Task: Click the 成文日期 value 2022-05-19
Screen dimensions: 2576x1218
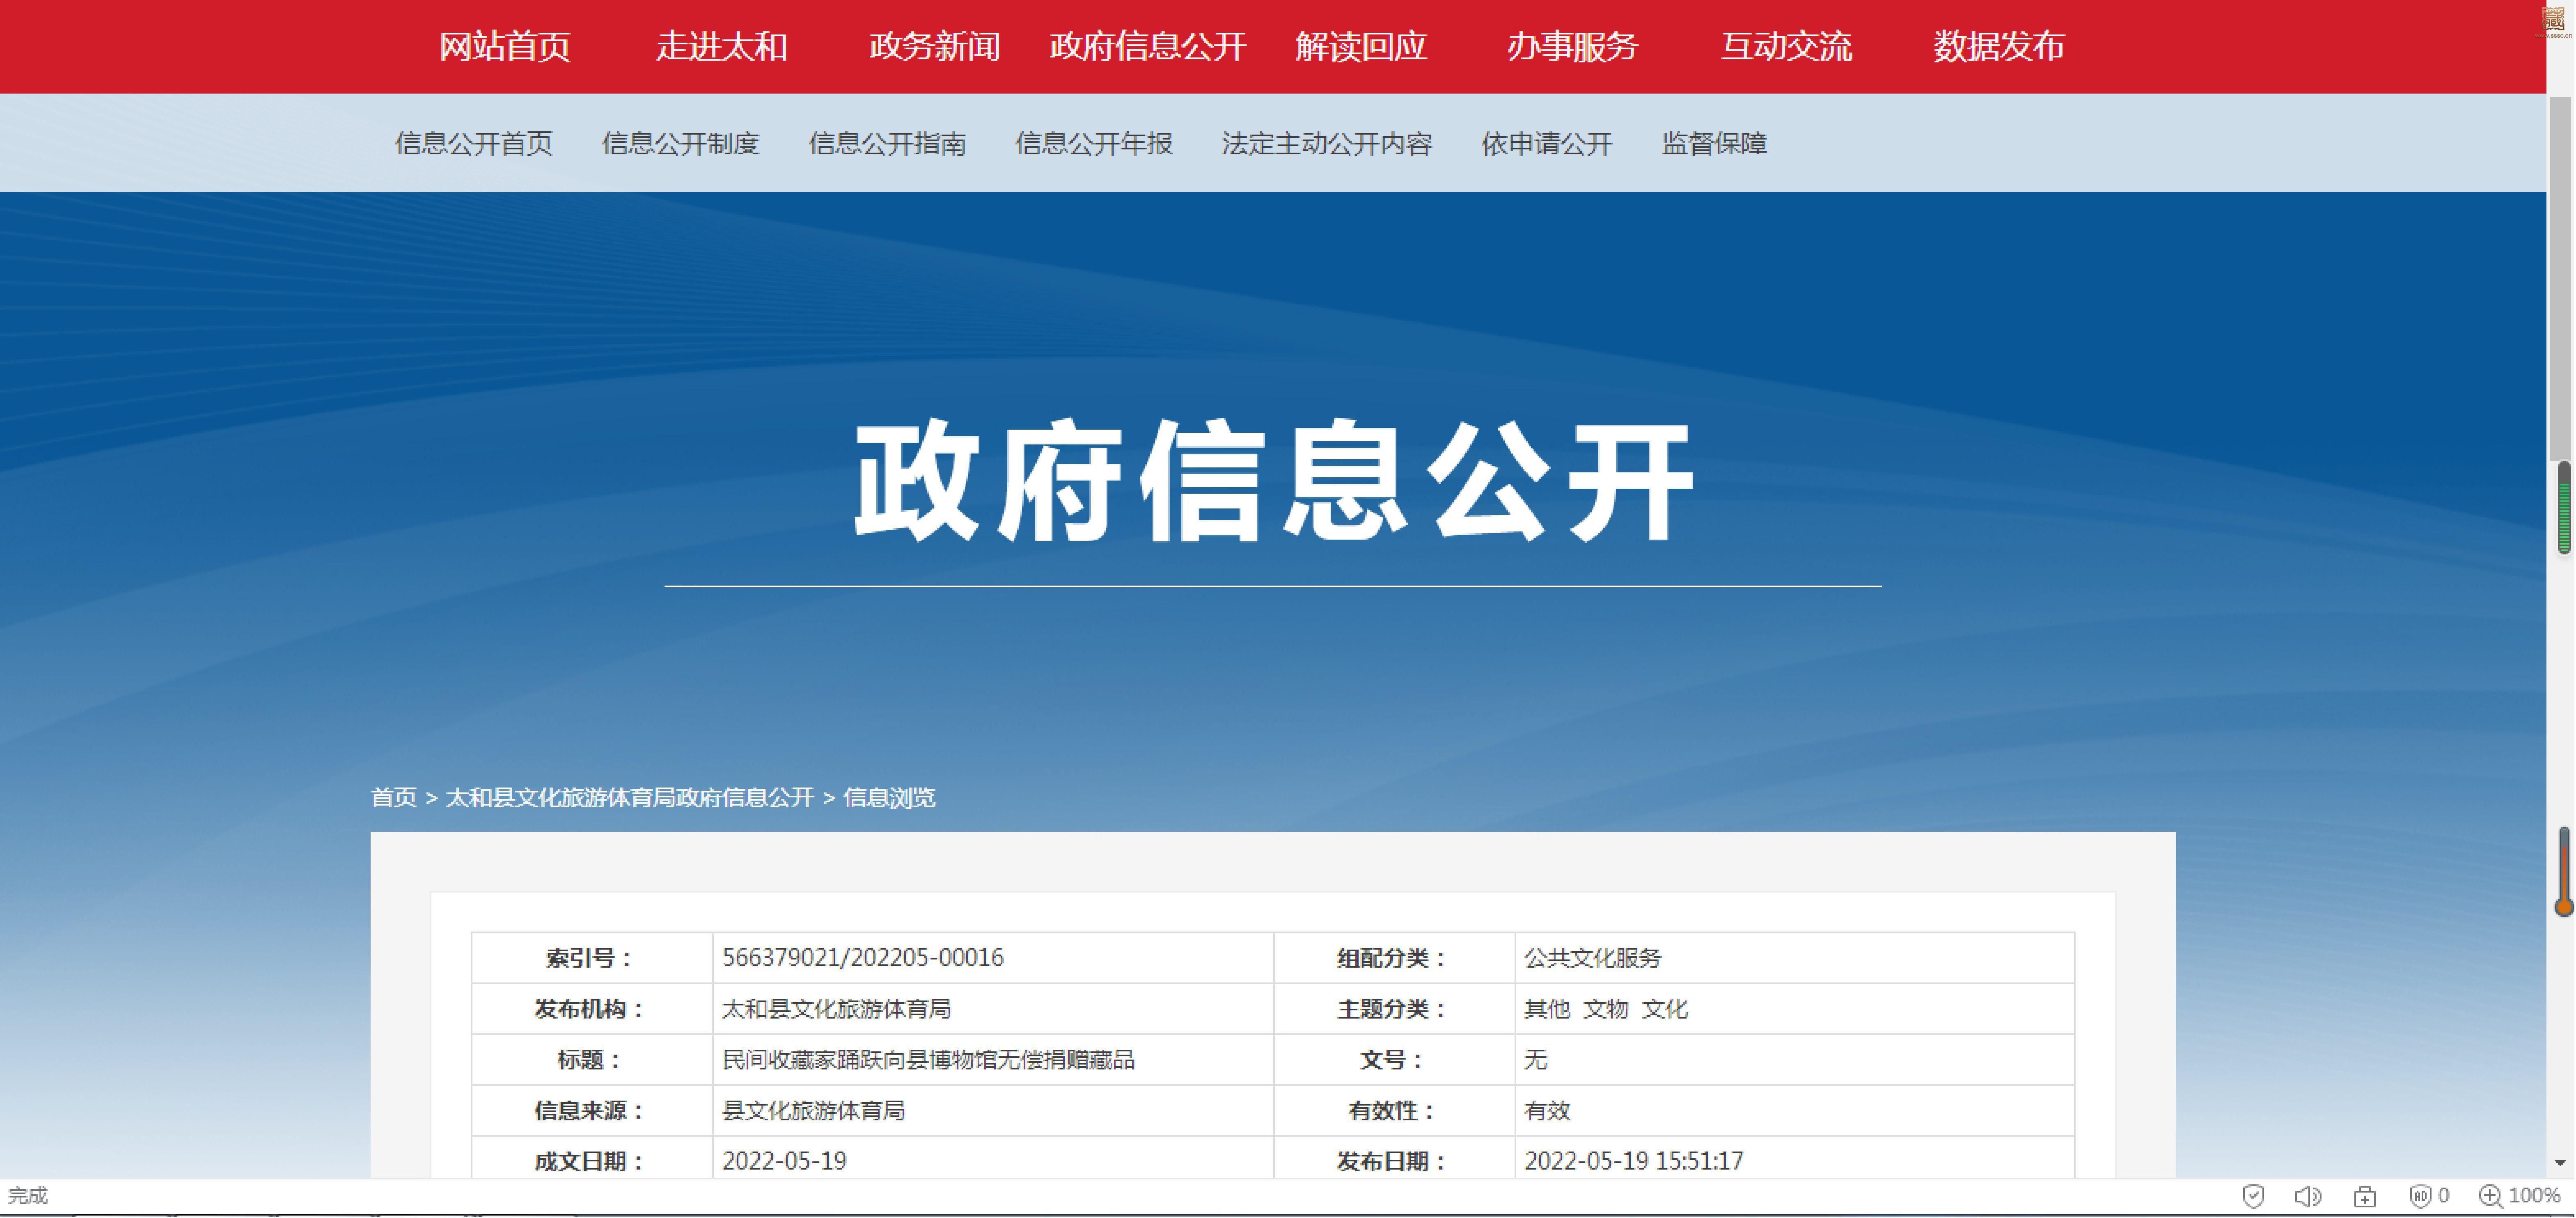Action: (x=784, y=1161)
